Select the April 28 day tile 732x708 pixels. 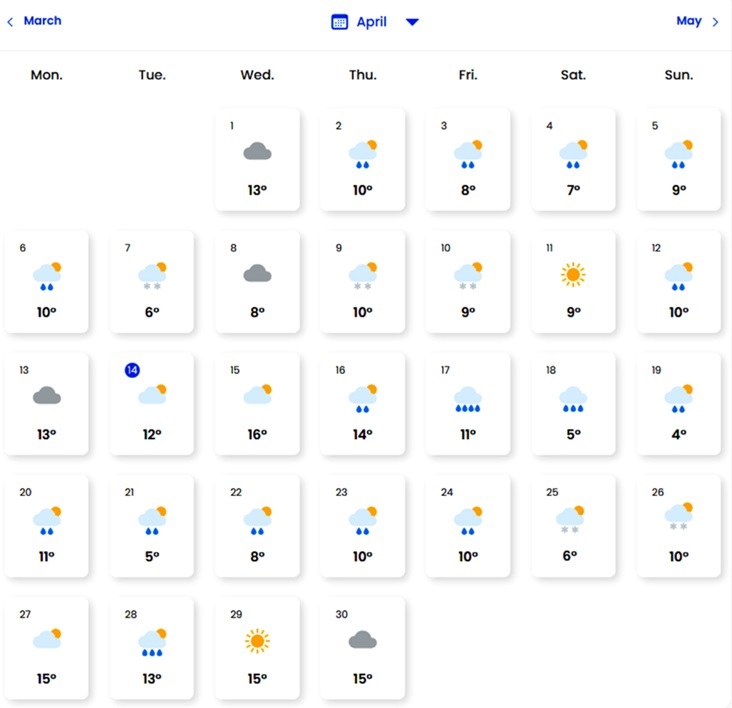coord(152,649)
